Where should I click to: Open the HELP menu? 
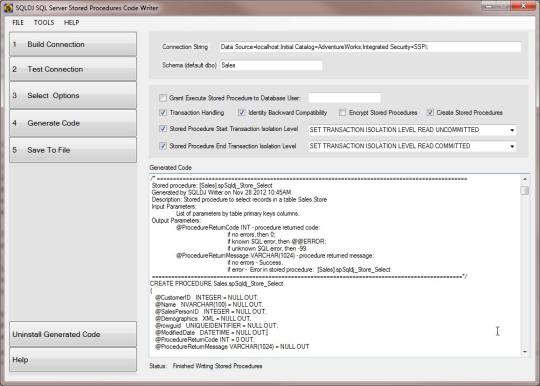(x=71, y=23)
